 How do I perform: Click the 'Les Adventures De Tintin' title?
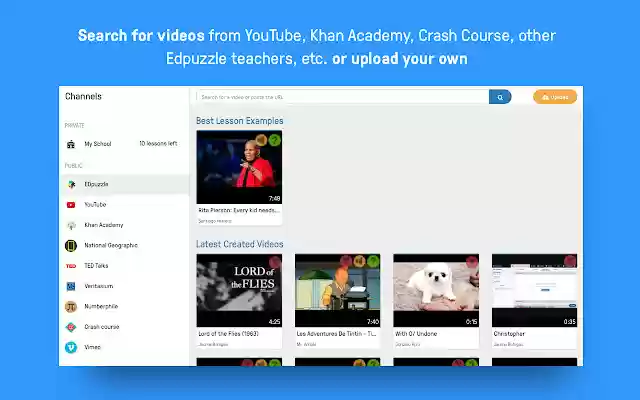336,334
